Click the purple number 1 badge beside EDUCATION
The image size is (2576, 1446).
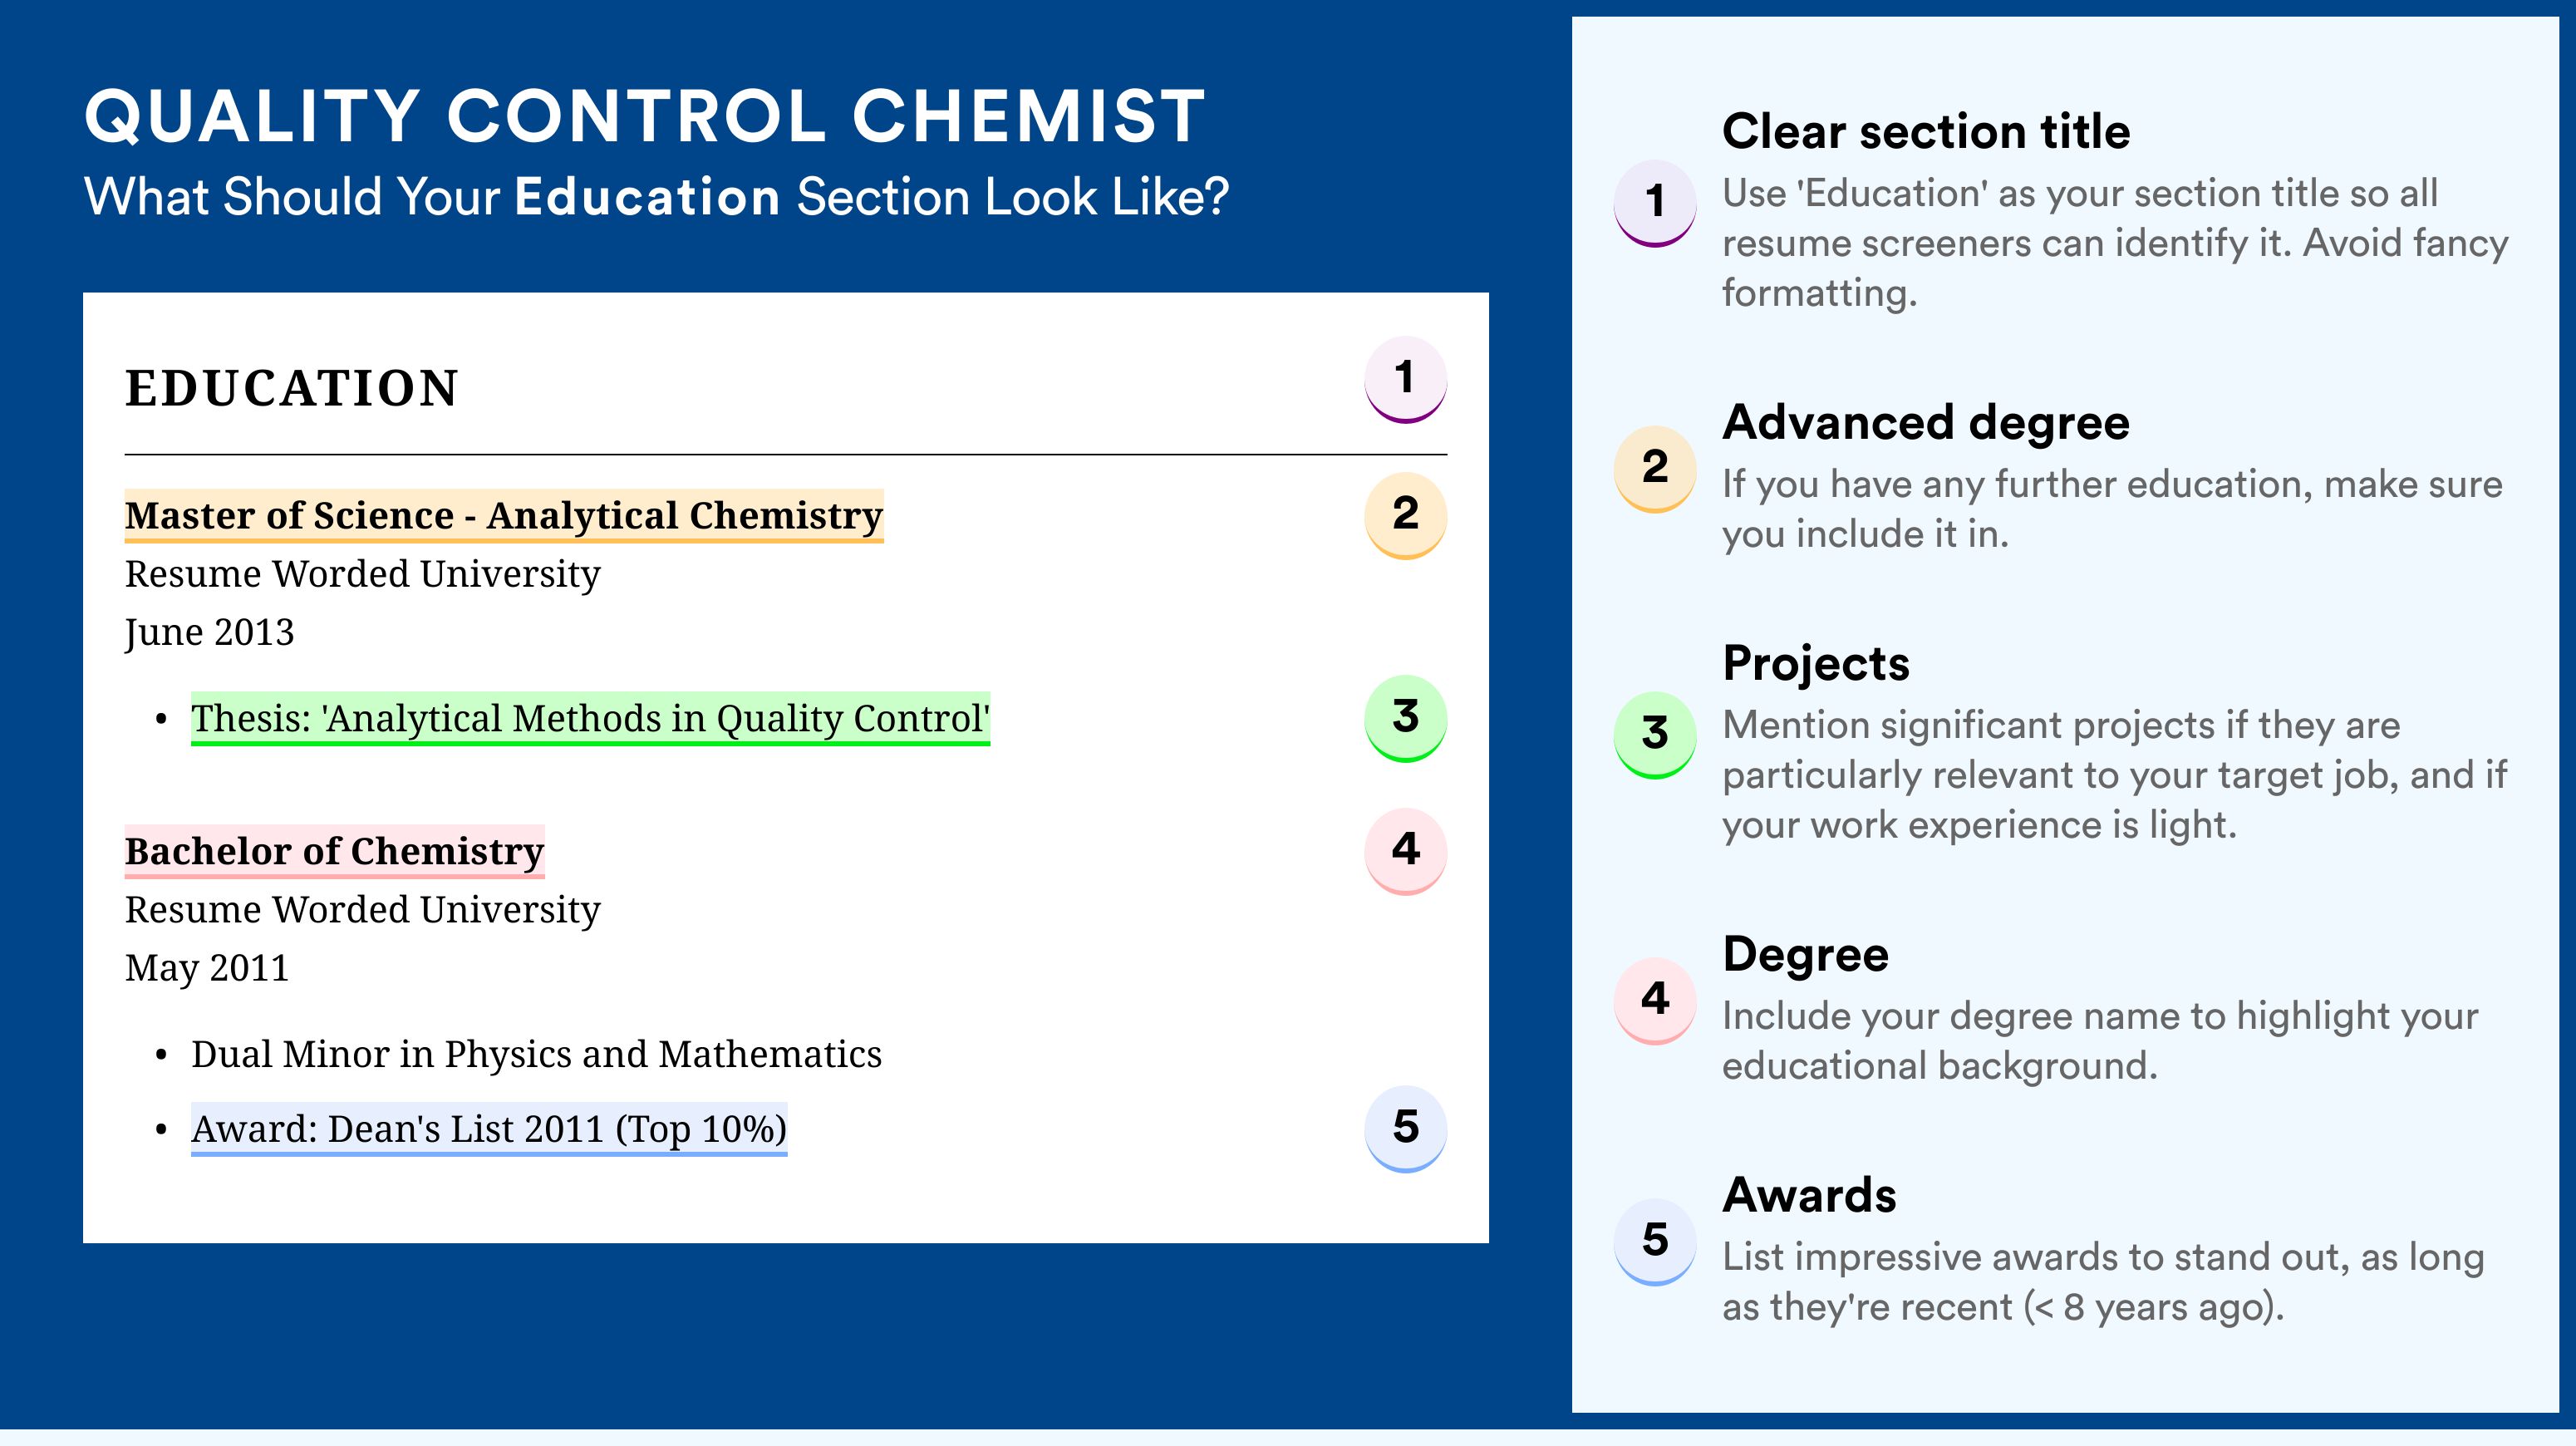pos(1405,379)
